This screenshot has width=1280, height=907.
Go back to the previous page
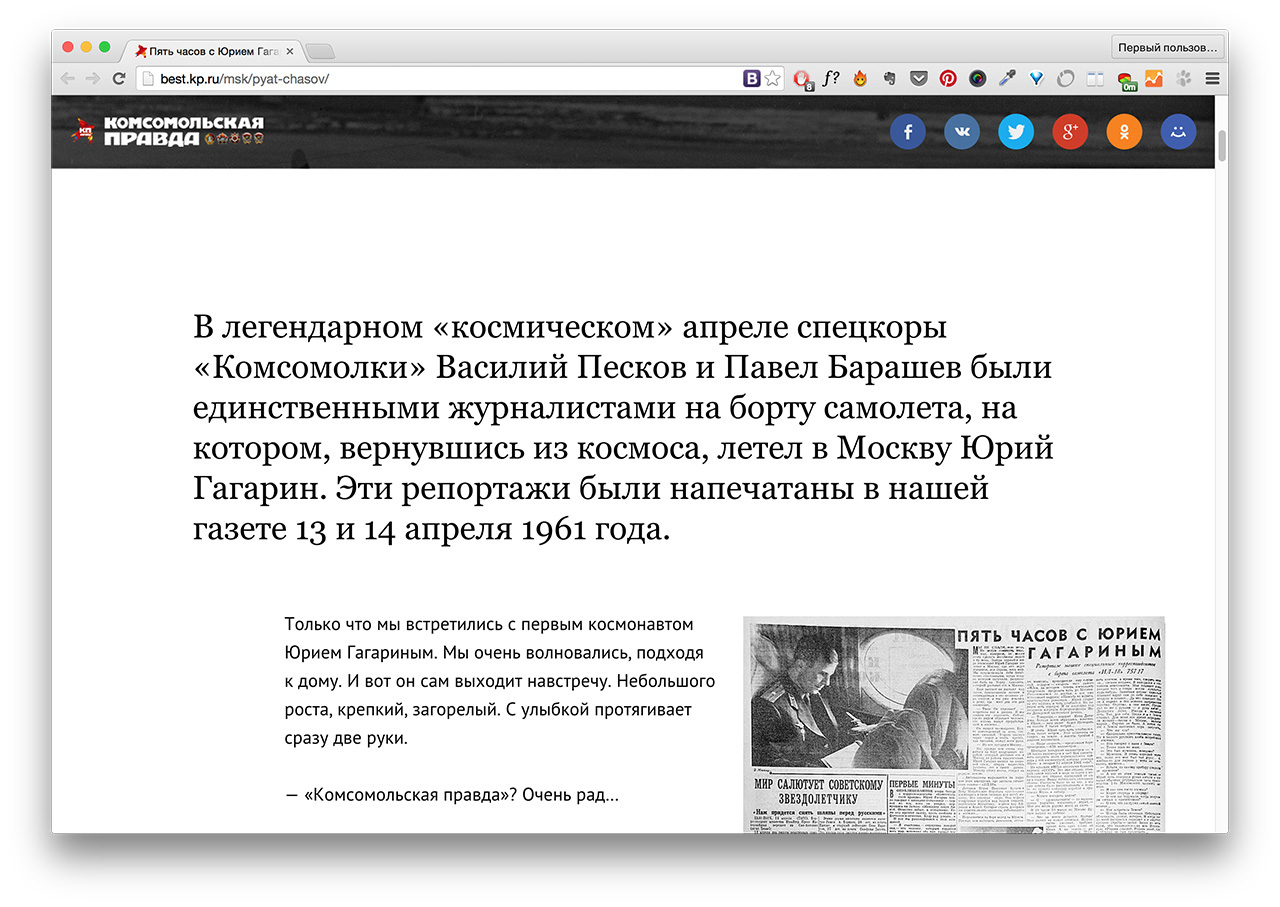pos(67,79)
